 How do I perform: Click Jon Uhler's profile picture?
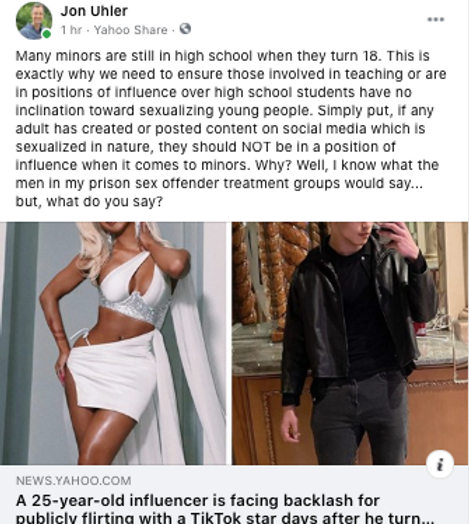[34, 21]
